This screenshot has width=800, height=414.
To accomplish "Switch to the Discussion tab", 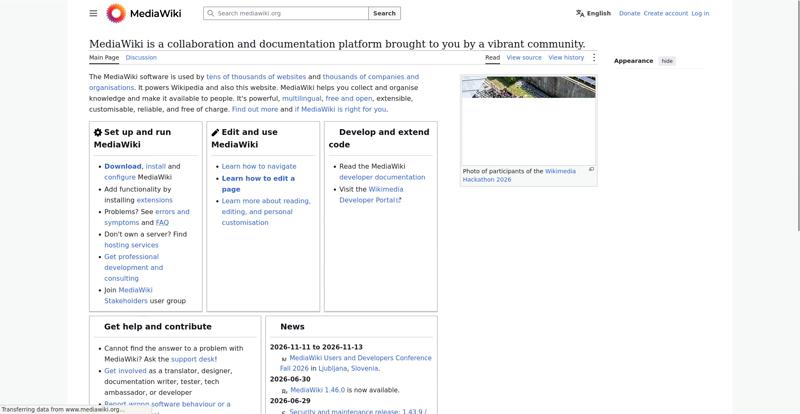I will pyautogui.click(x=141, y=58).
